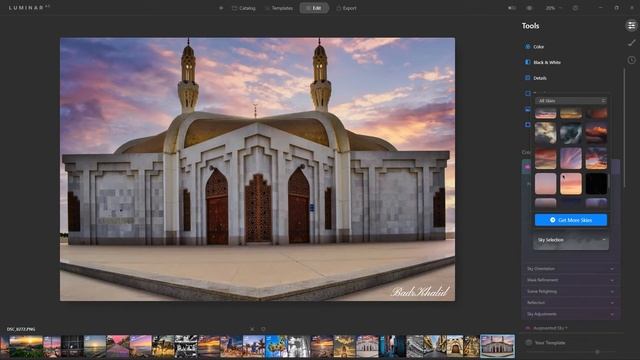
Task: Open the Sky Selection dropdown
Action: (571, 240)
